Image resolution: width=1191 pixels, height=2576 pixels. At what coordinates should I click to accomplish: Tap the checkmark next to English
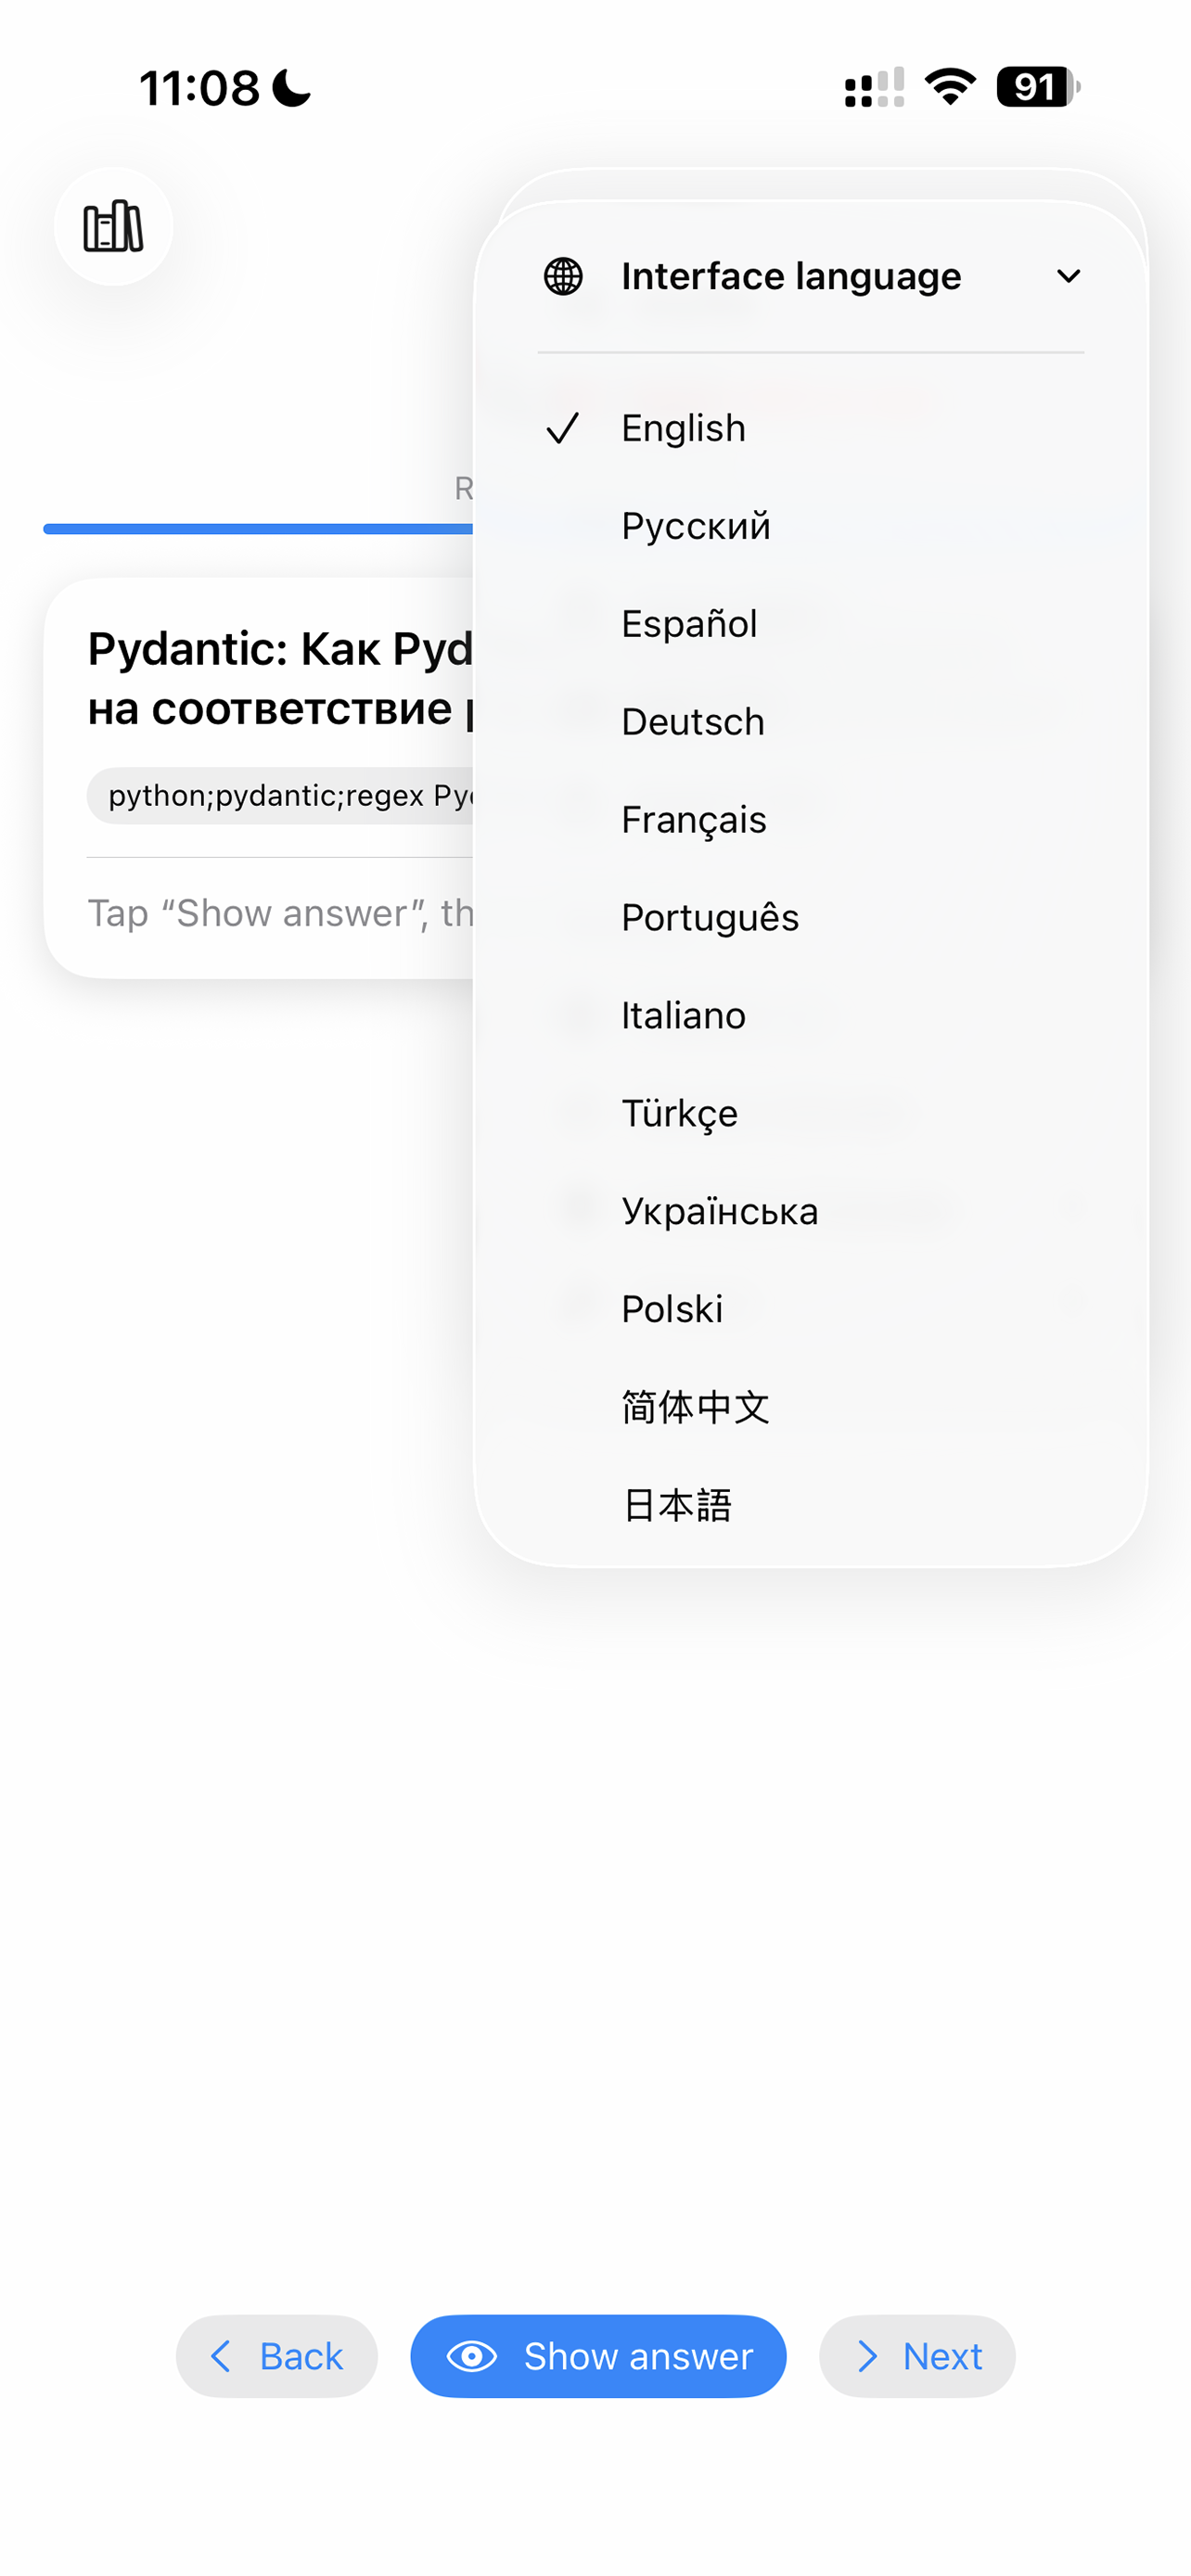coord(563,428)
